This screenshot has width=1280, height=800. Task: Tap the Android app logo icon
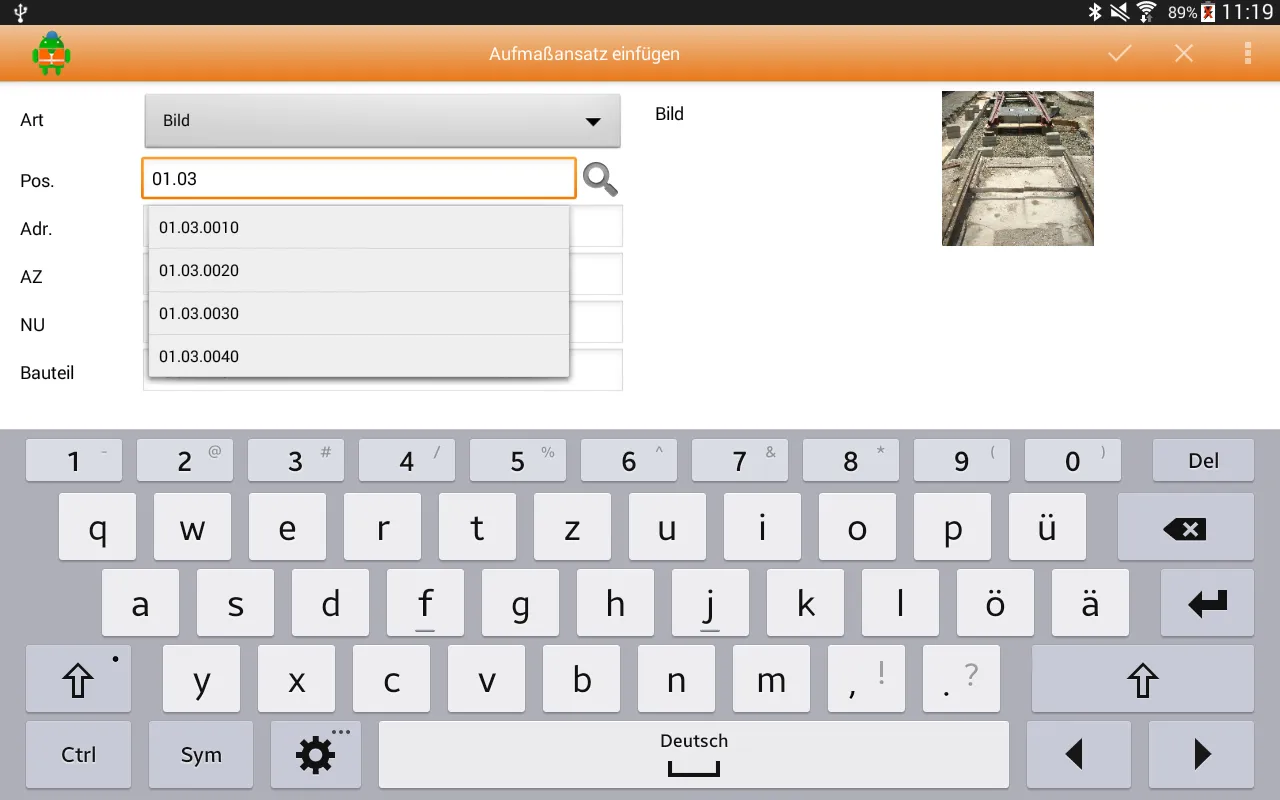coord(51,54)
